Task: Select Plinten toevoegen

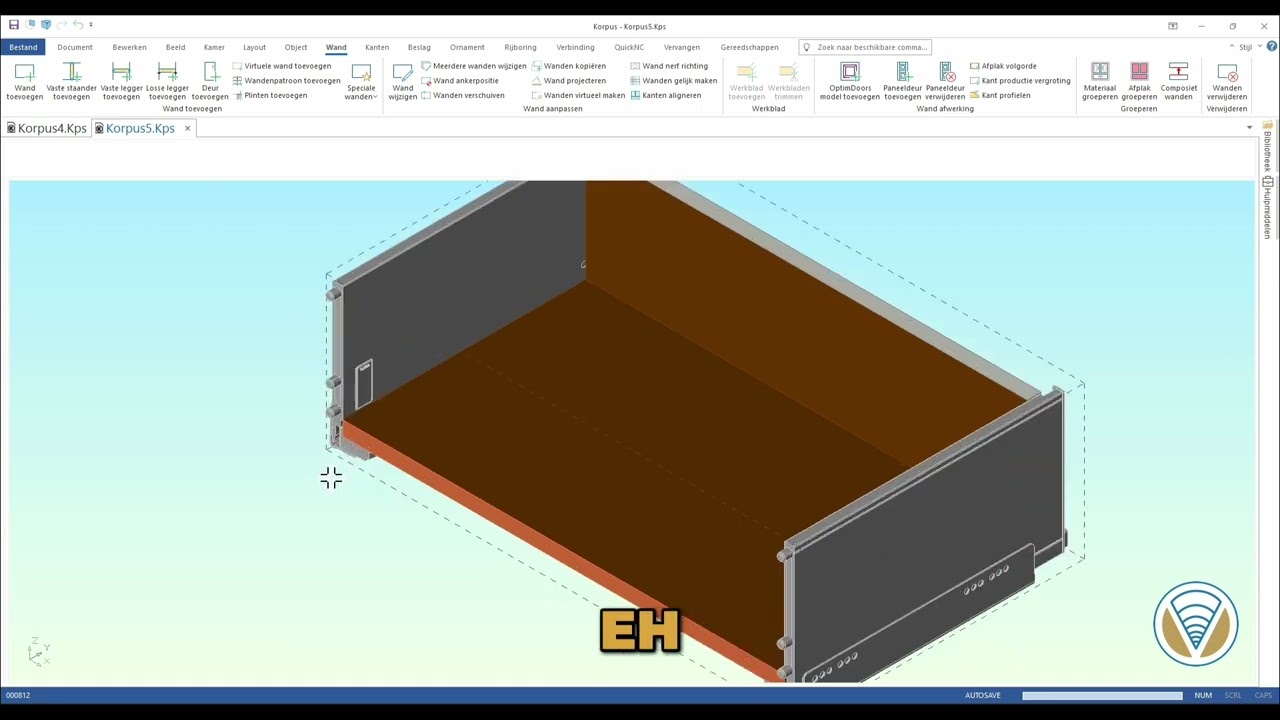Action: click(269, 96)
